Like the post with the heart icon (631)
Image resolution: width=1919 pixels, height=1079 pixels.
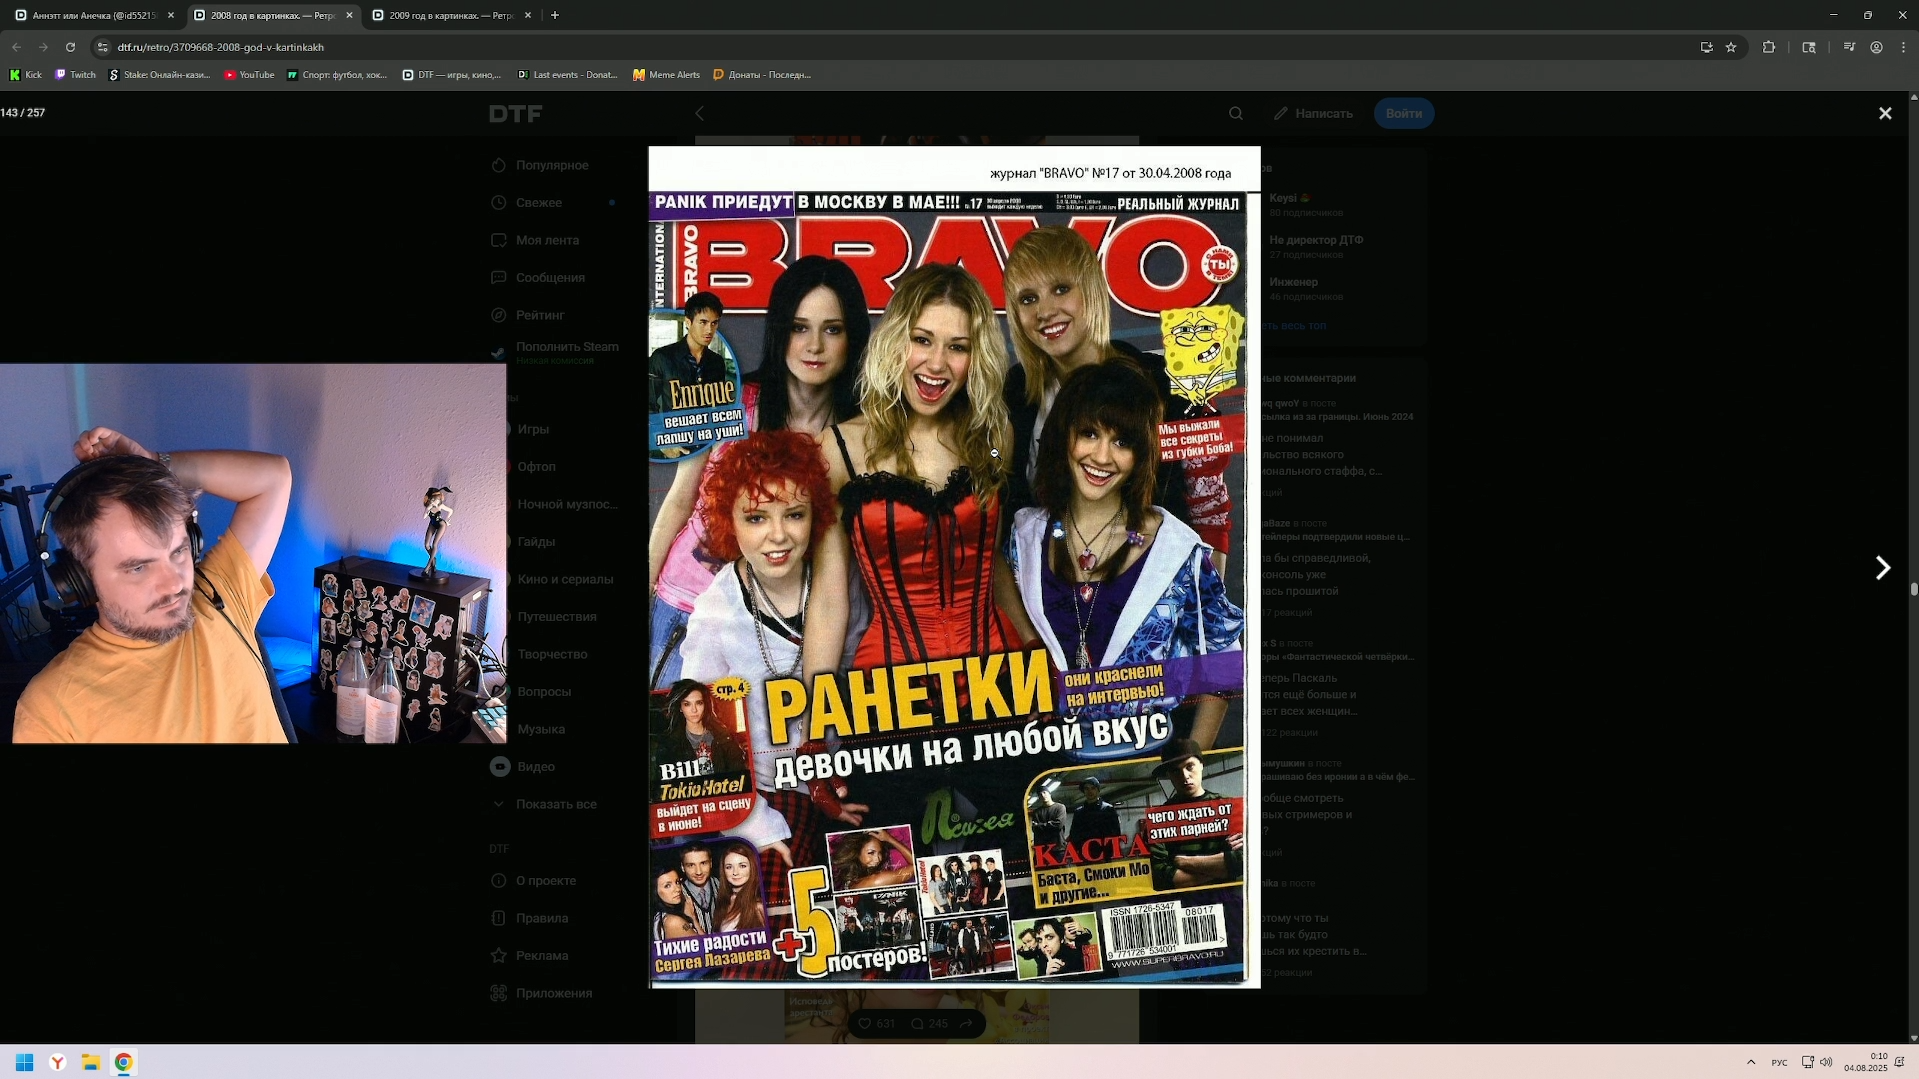pyautogui.click(x=877, y=1024)
